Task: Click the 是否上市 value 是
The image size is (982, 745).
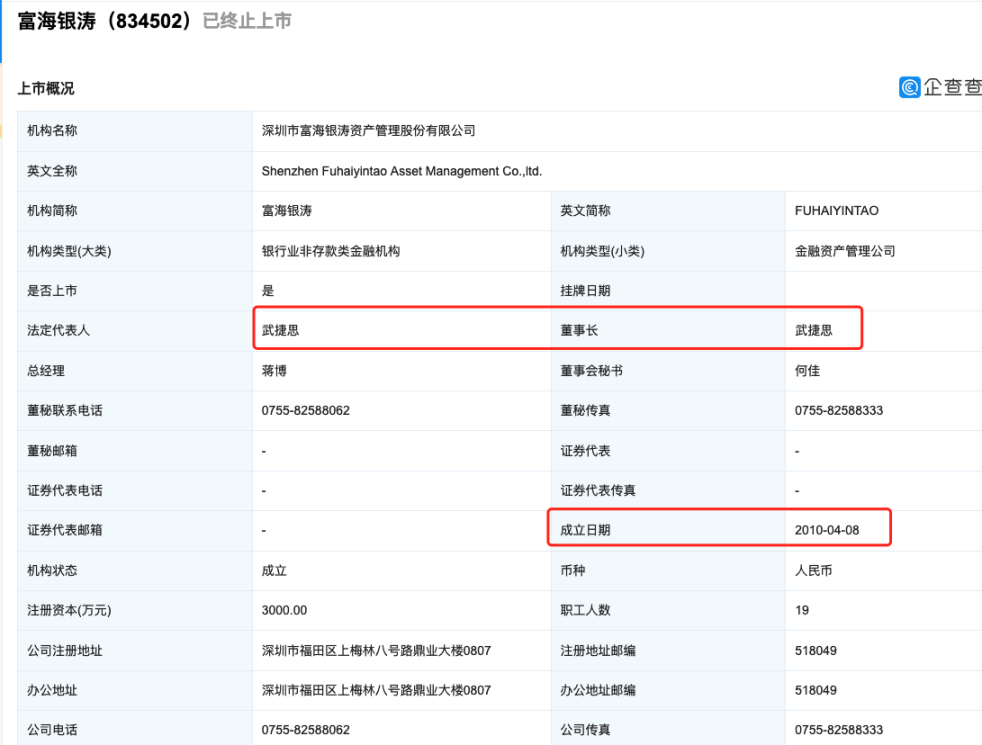Action: click(268, 290)
